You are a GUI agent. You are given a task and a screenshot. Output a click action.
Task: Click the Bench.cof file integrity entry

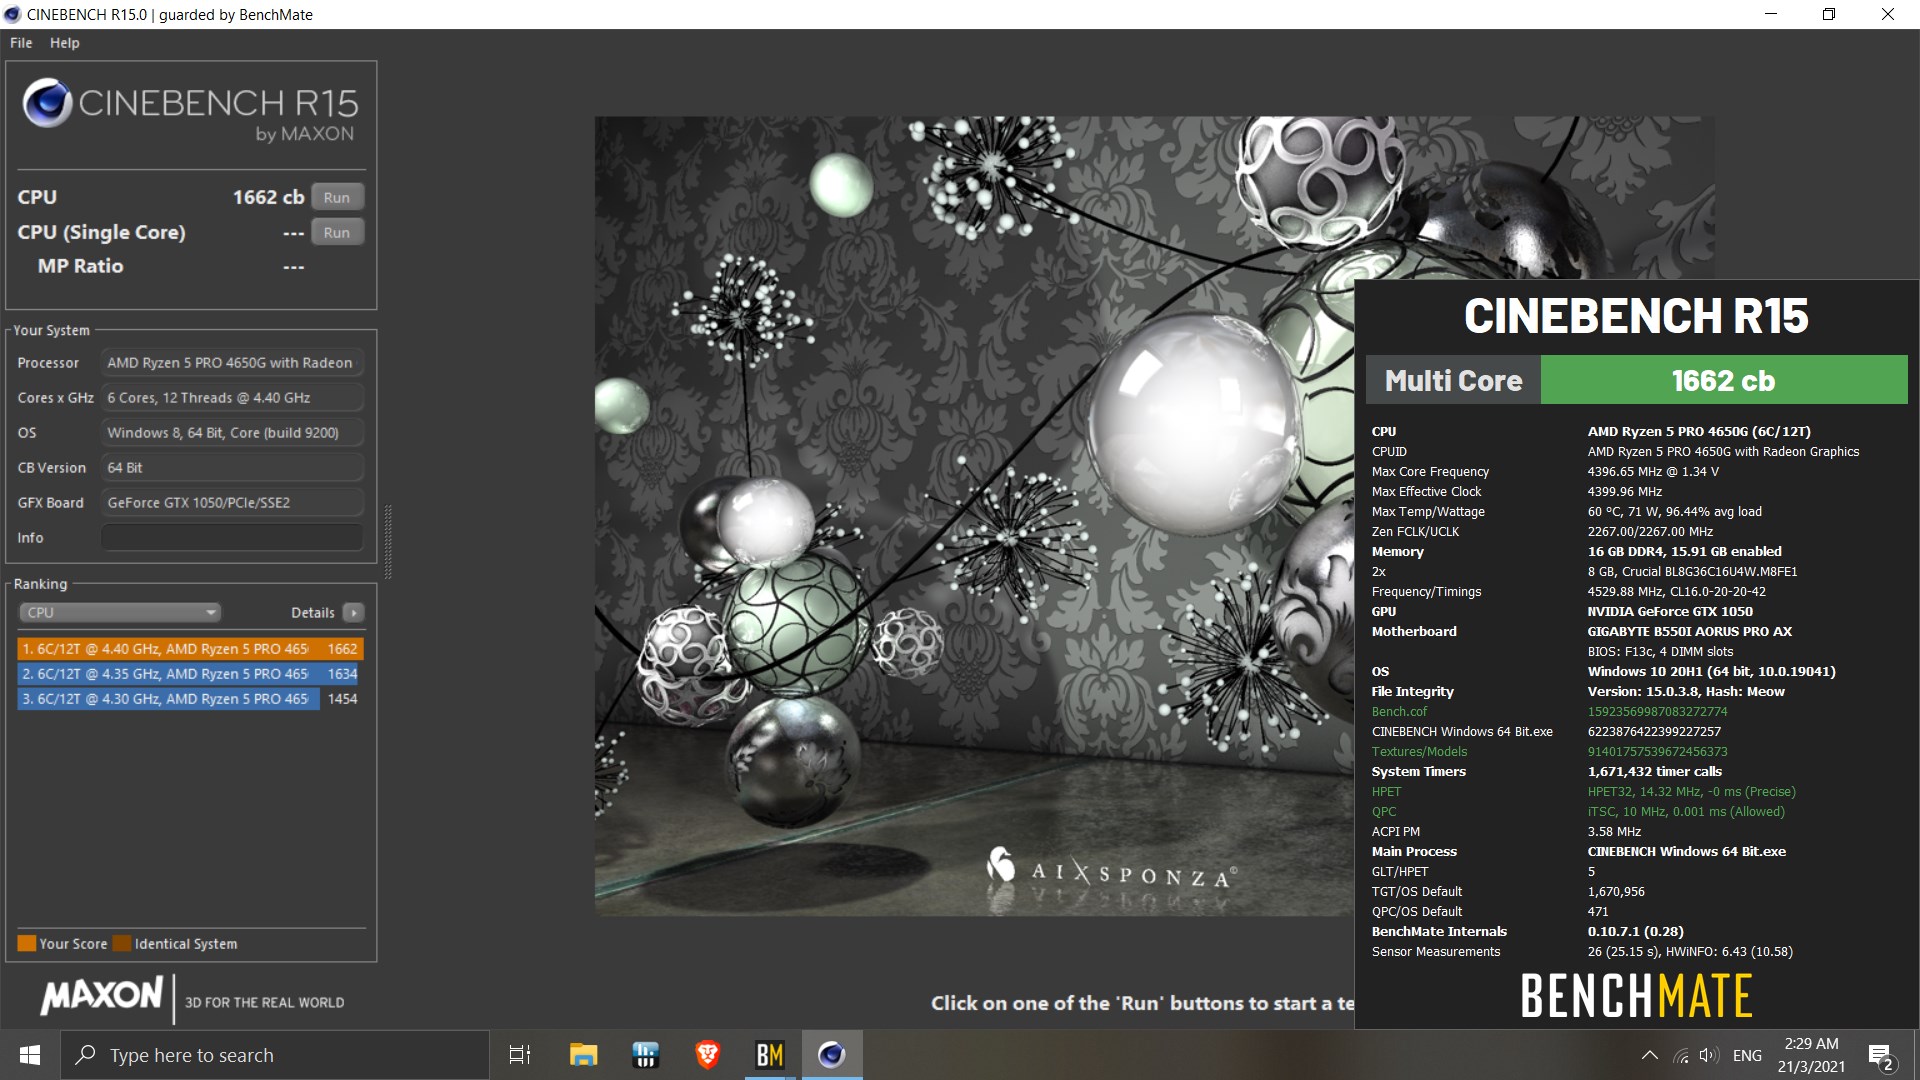pos(1399,712)
